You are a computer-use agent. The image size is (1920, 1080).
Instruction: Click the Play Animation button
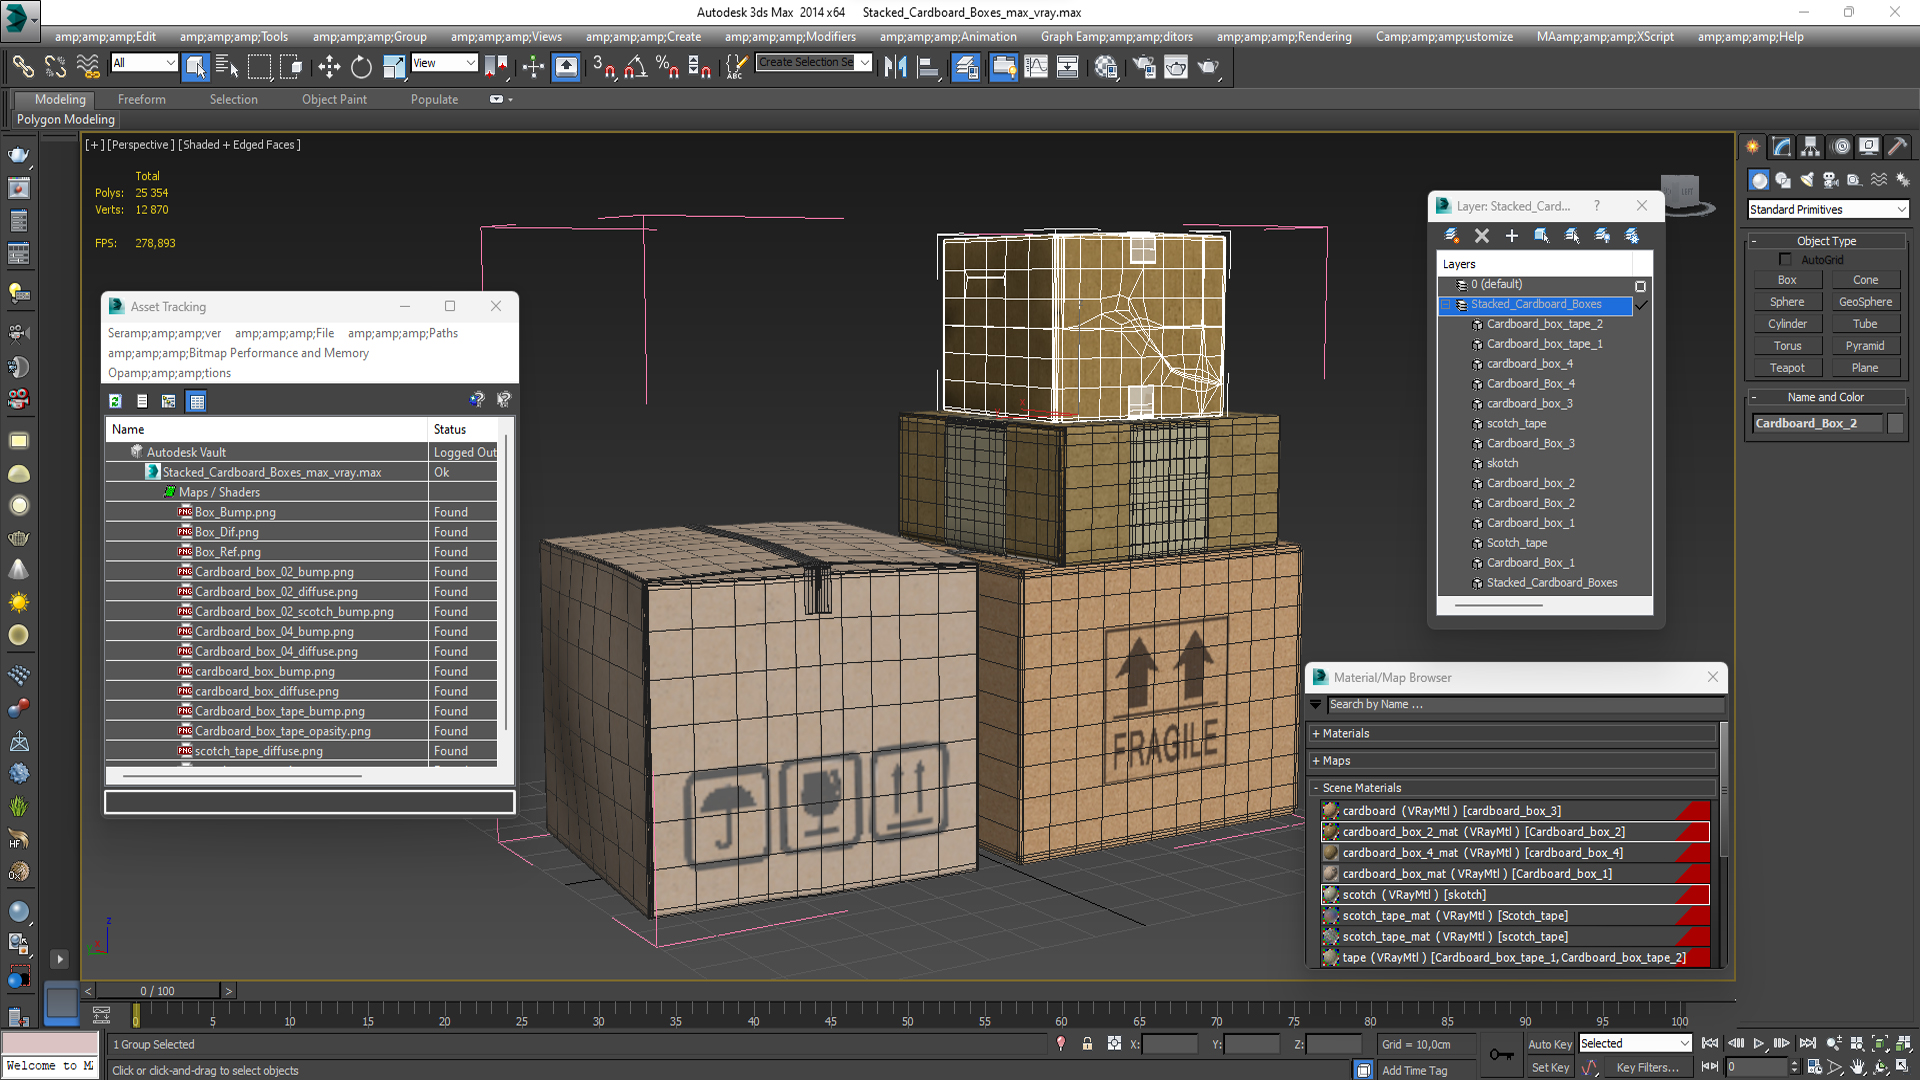1758,1043
